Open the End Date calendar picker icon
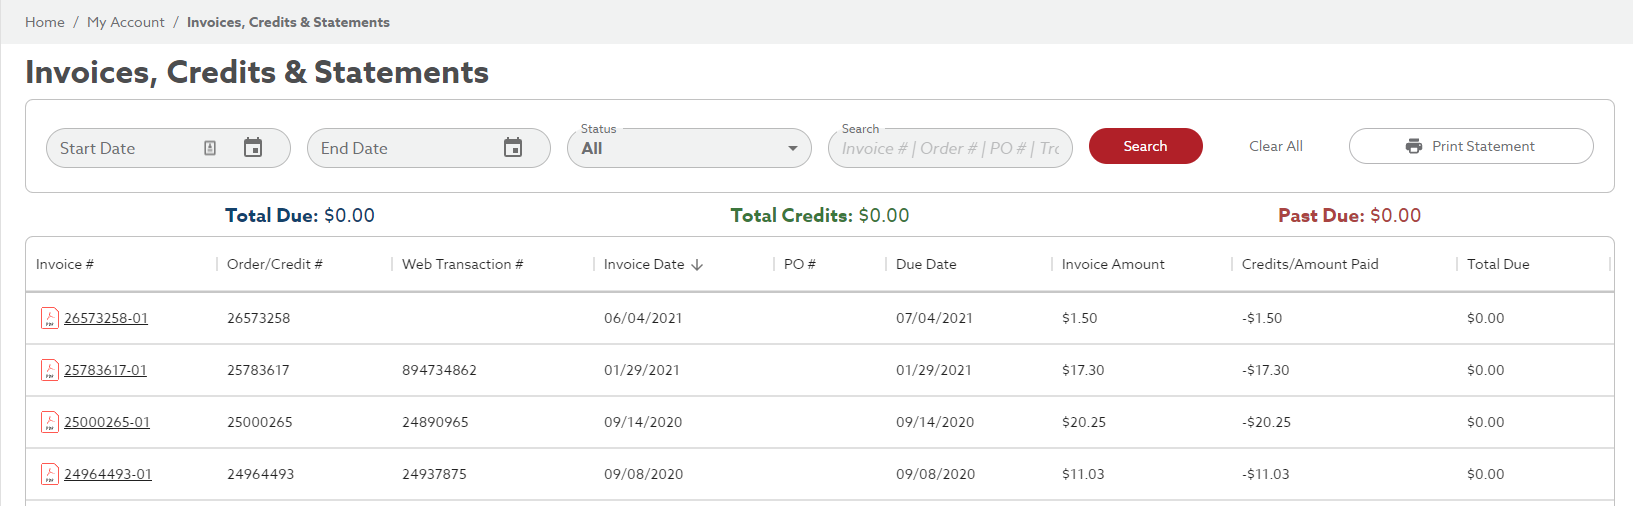This screenshot has width=1633, height=506. pyautogui.click(x=513, y=148)
